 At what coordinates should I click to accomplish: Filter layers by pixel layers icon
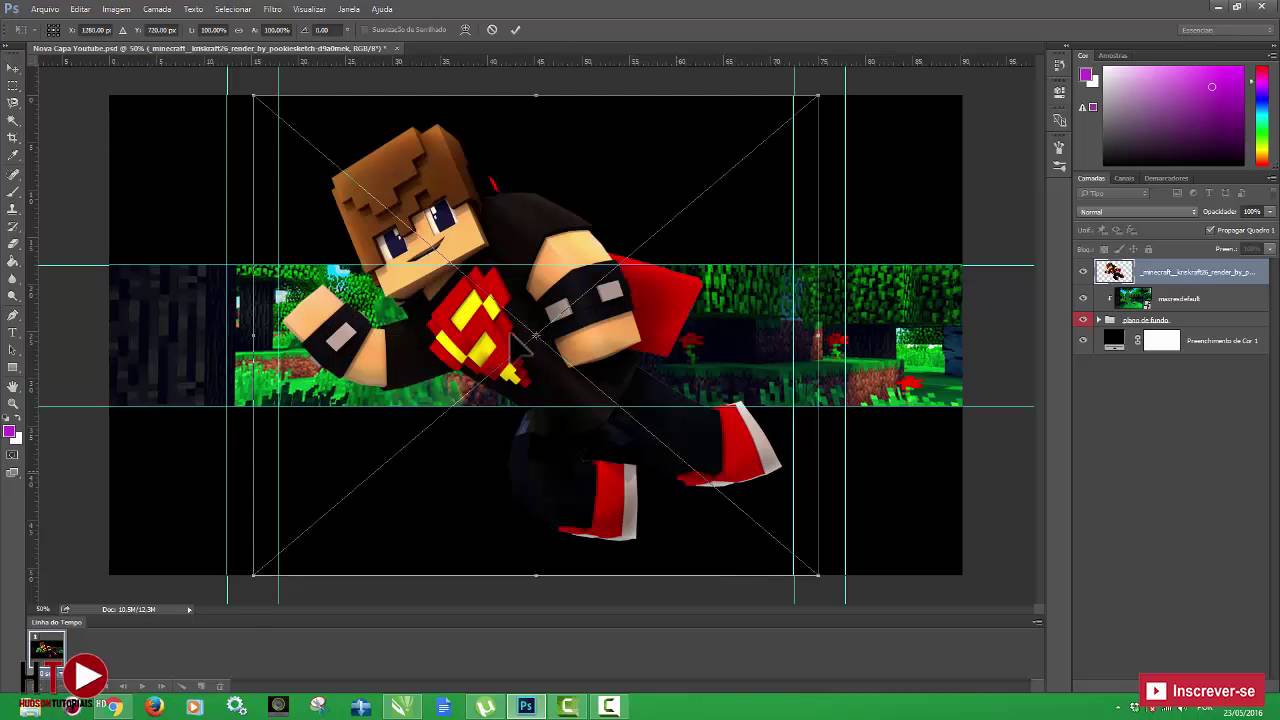pos(1177,193)
